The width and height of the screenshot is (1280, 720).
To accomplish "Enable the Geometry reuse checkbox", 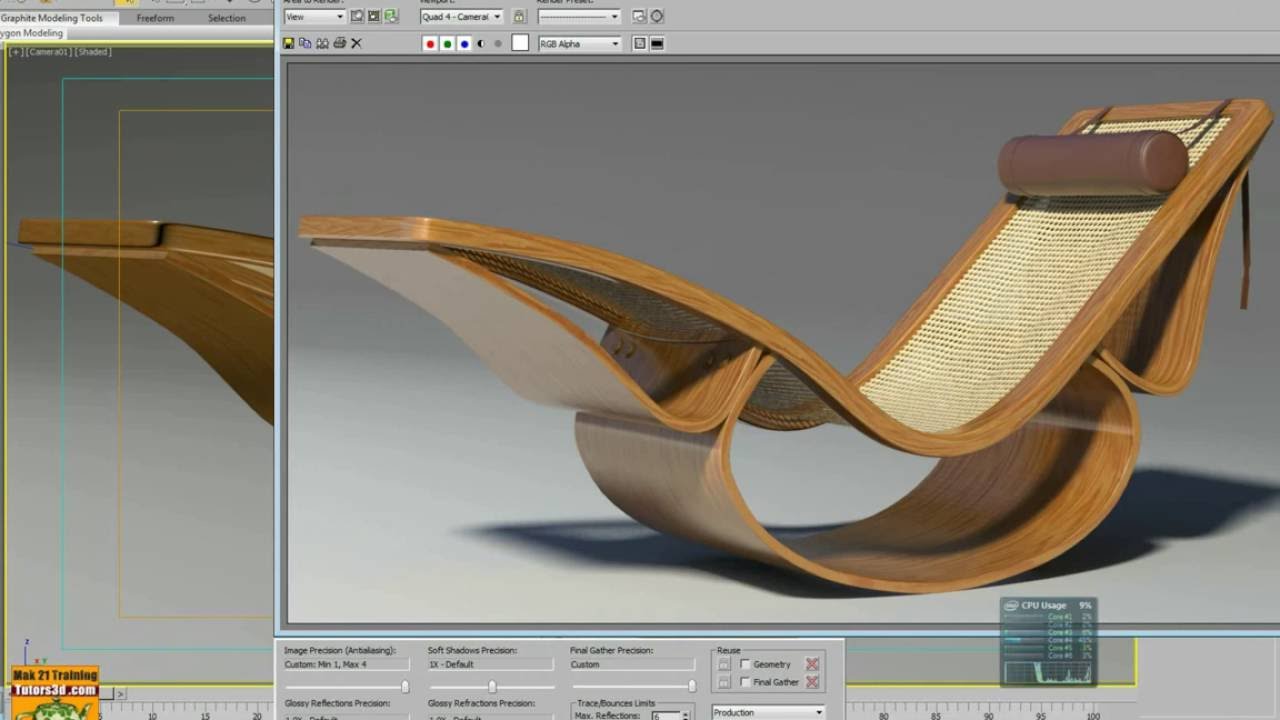I will point(745,664).
